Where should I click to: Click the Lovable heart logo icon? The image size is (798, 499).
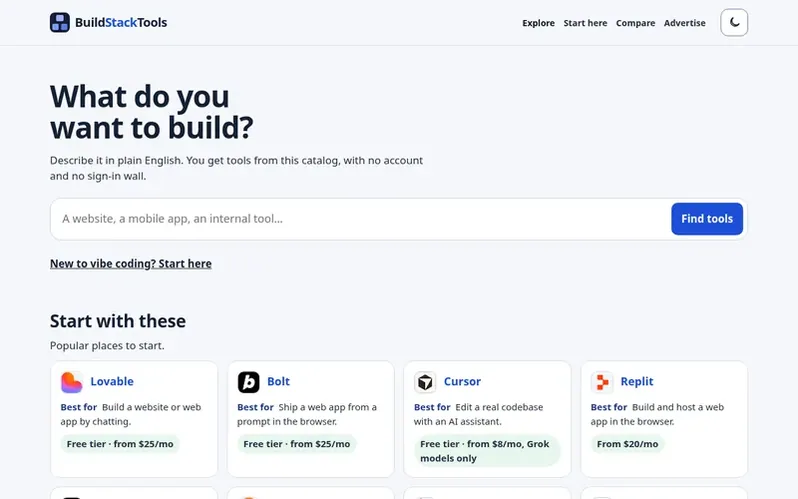click(72, 382)
